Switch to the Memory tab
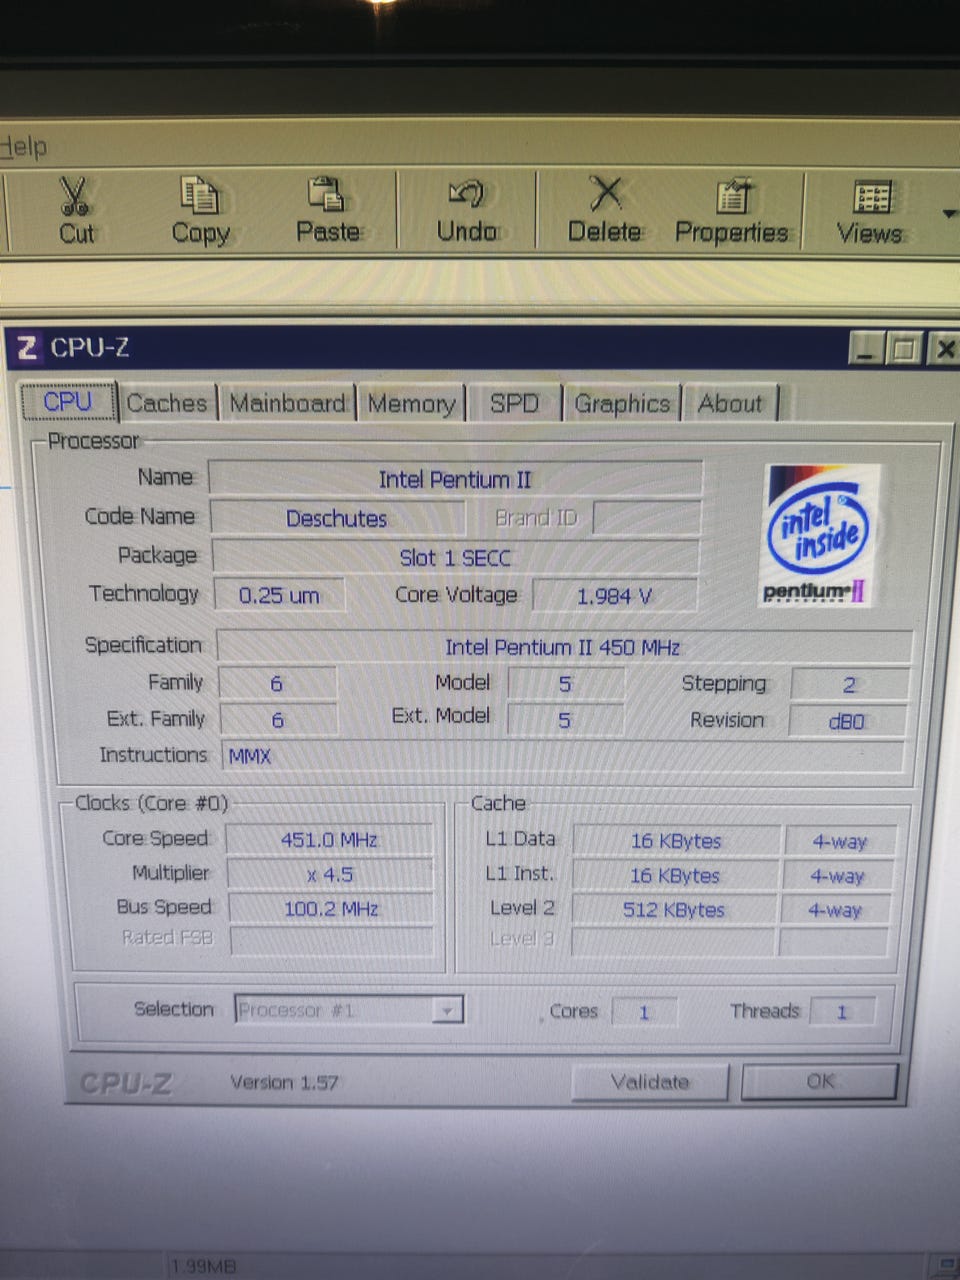Screen dimensions: 960x1280 tap(411, 404)
